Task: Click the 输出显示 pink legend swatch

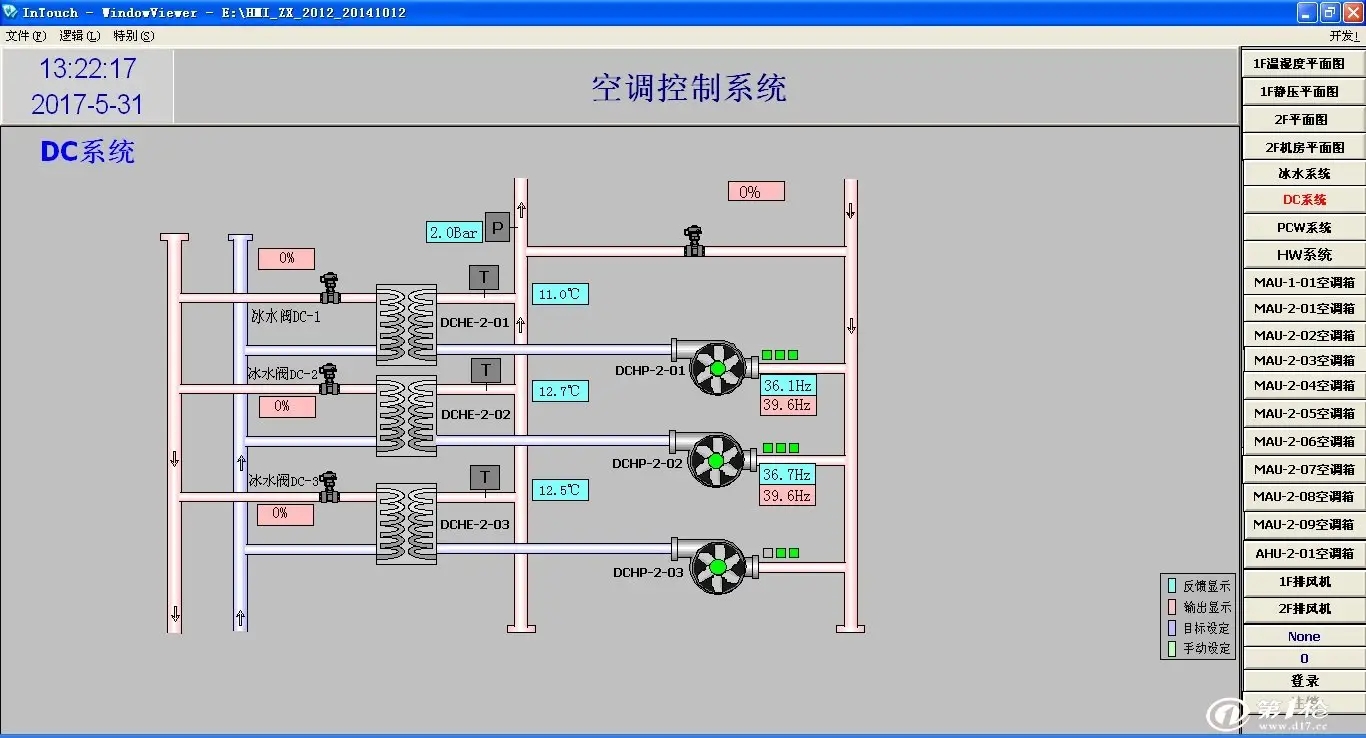Action: pyautogui.click(x=1172, y=606)
